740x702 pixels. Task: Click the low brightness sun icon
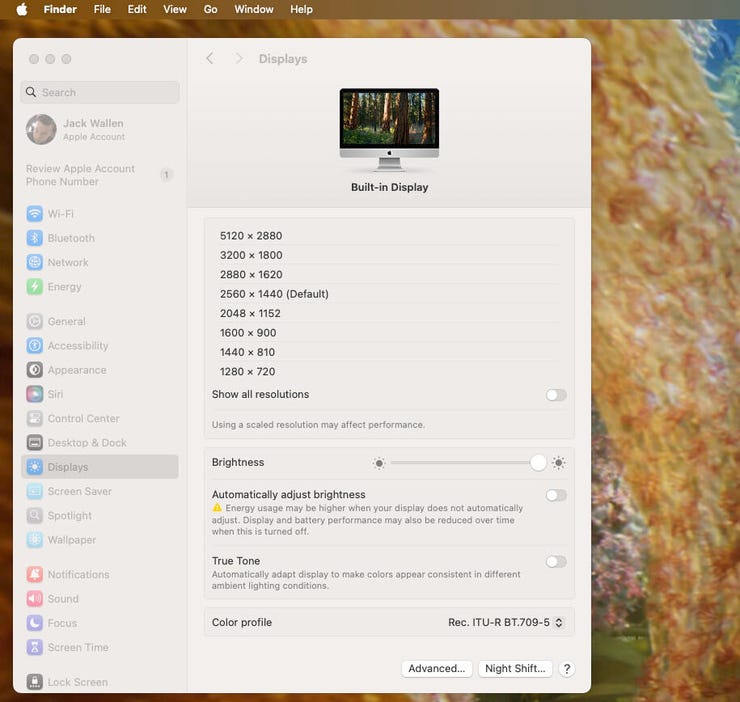click(x=379, y=463)
